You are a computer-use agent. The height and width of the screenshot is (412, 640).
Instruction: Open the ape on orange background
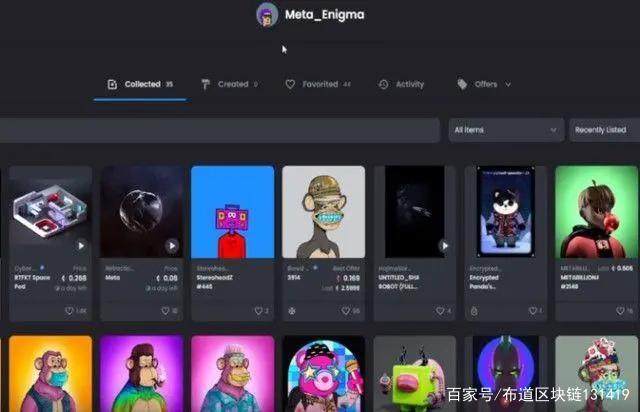[50, 374]
